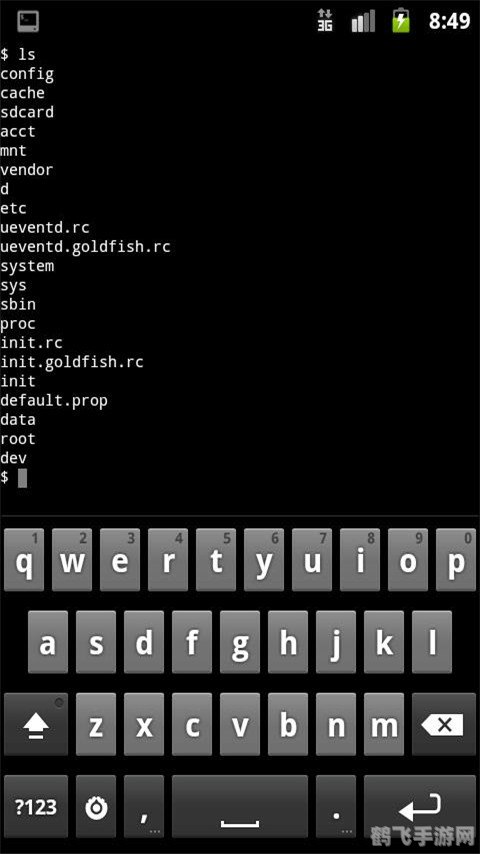This screenshot has height=854, width=480.
Task: Tap the comma key
Action: coord(144,806)
